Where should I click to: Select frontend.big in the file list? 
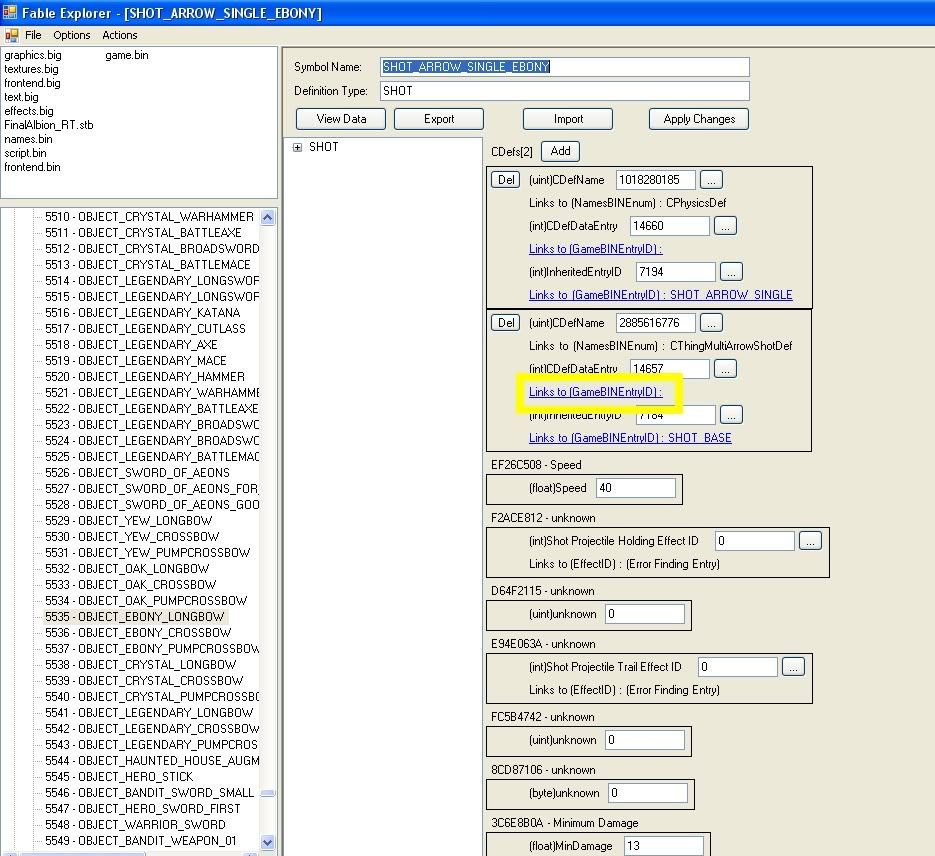32,83
